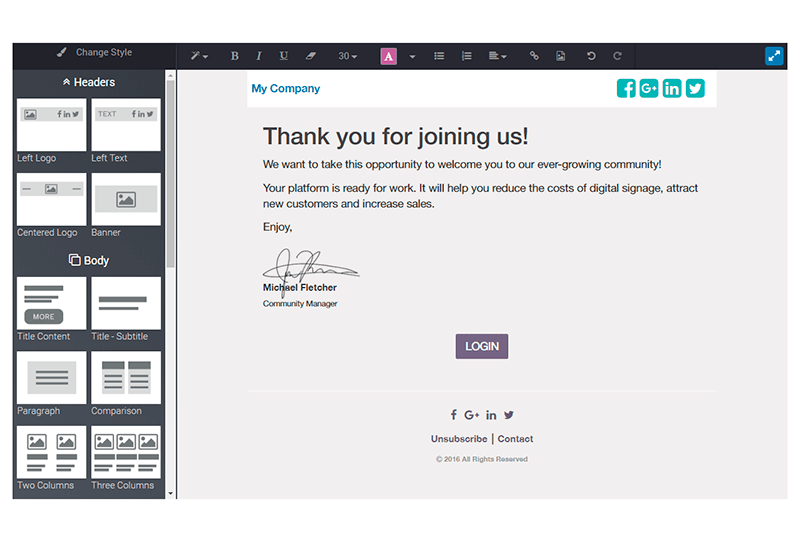
Task: Select the Left Logo header block
Action: 52,125
